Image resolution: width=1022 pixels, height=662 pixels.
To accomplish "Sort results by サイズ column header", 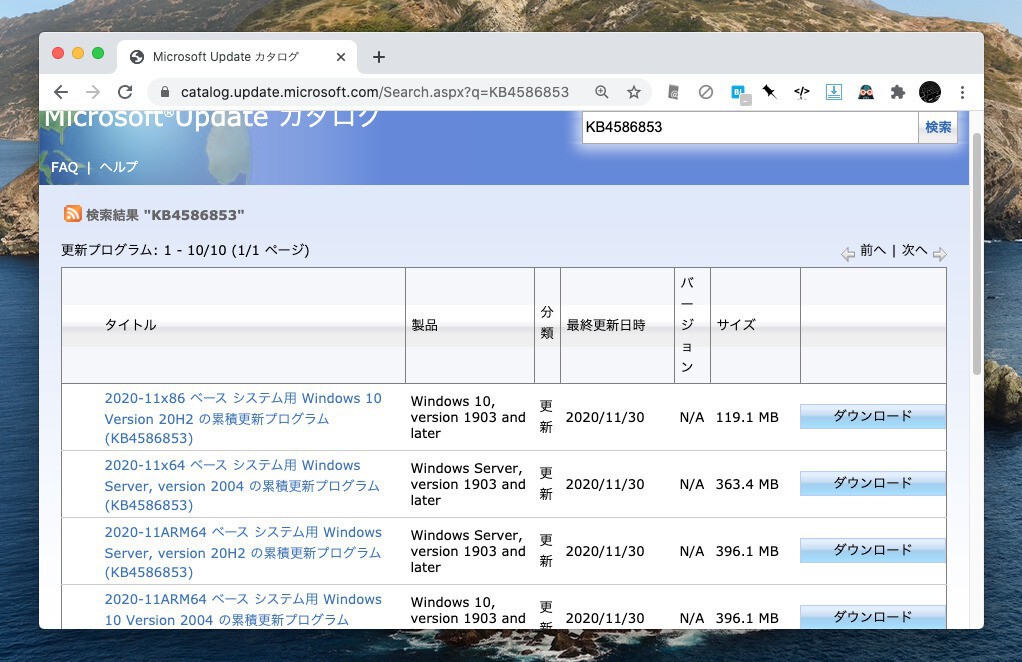I will point(736,325).
